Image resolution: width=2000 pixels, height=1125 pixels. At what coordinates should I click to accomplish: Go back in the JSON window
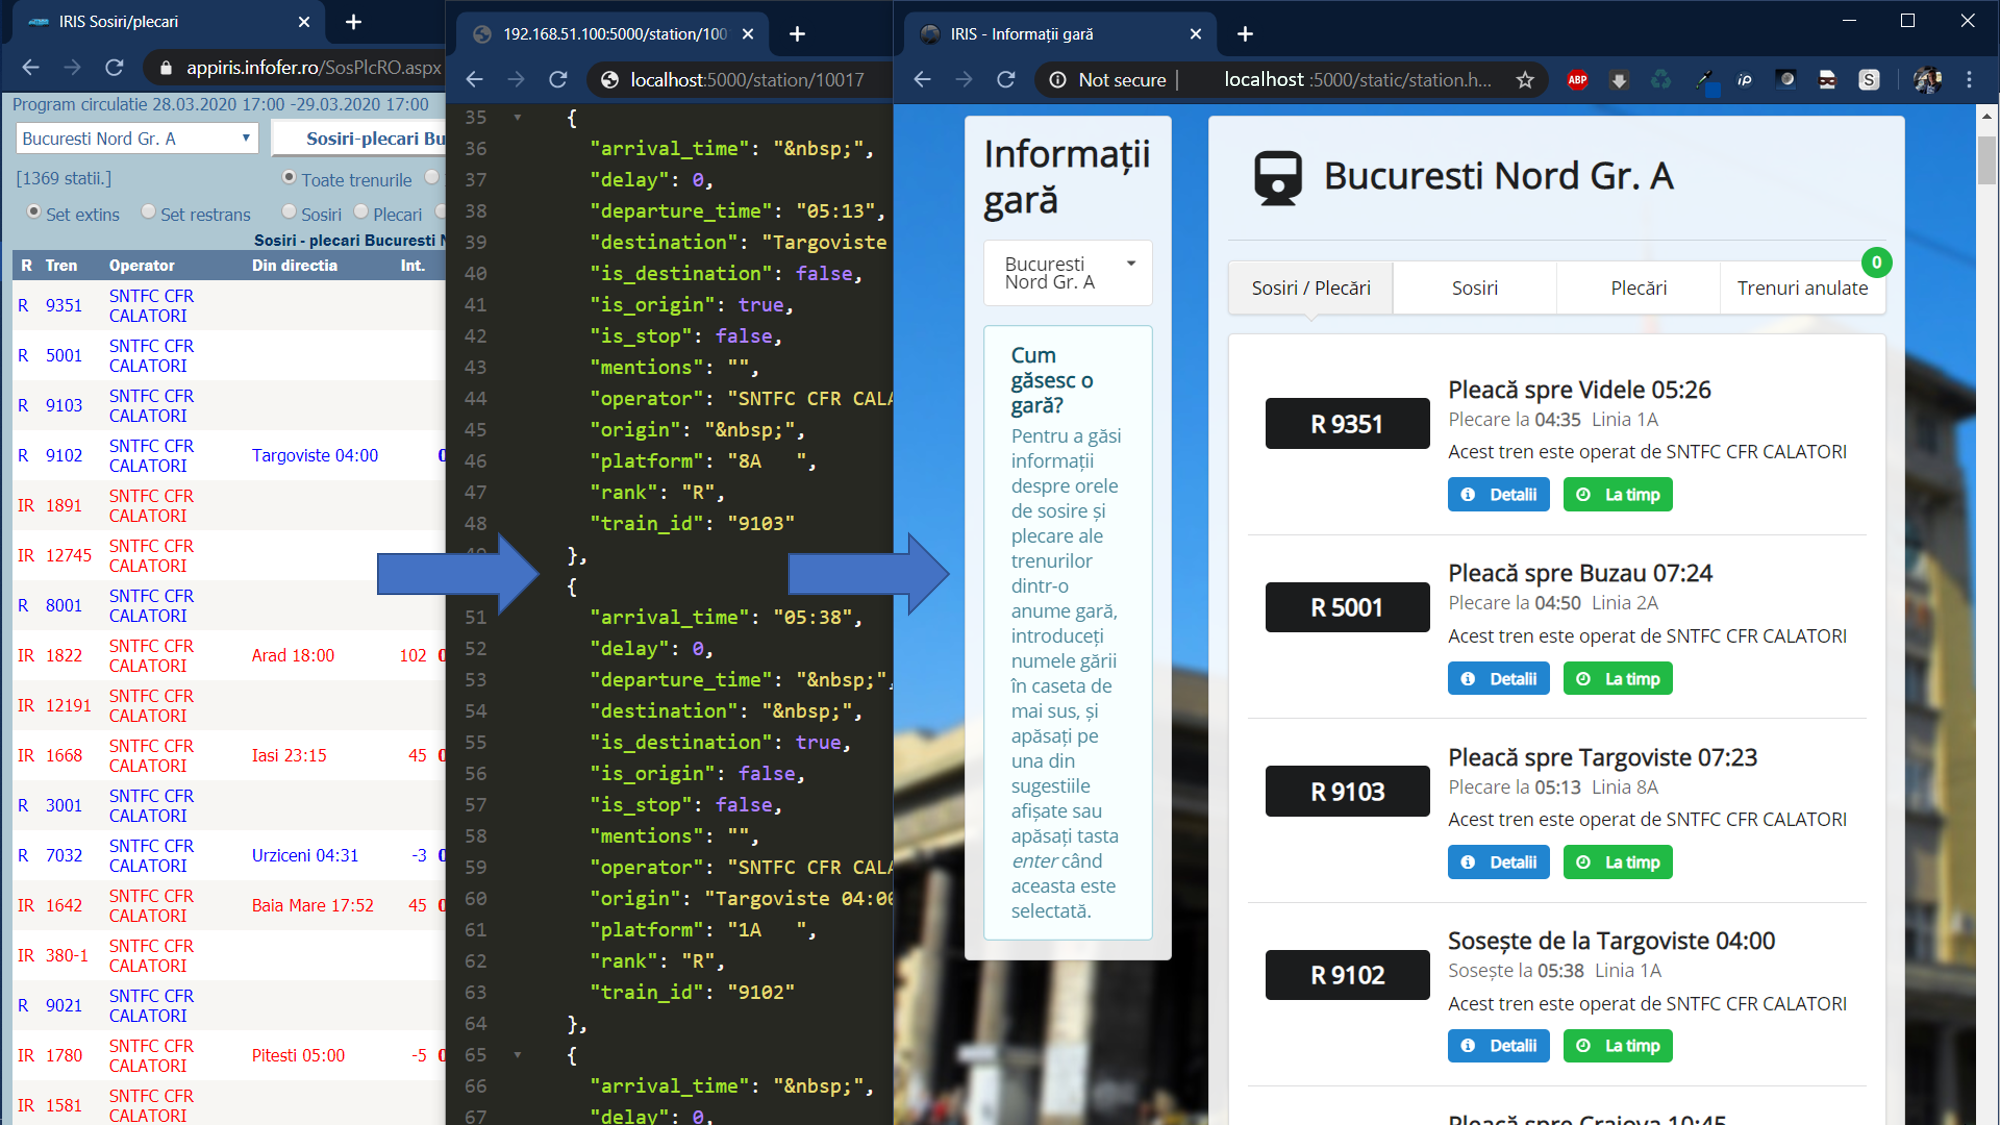[474, 80]
